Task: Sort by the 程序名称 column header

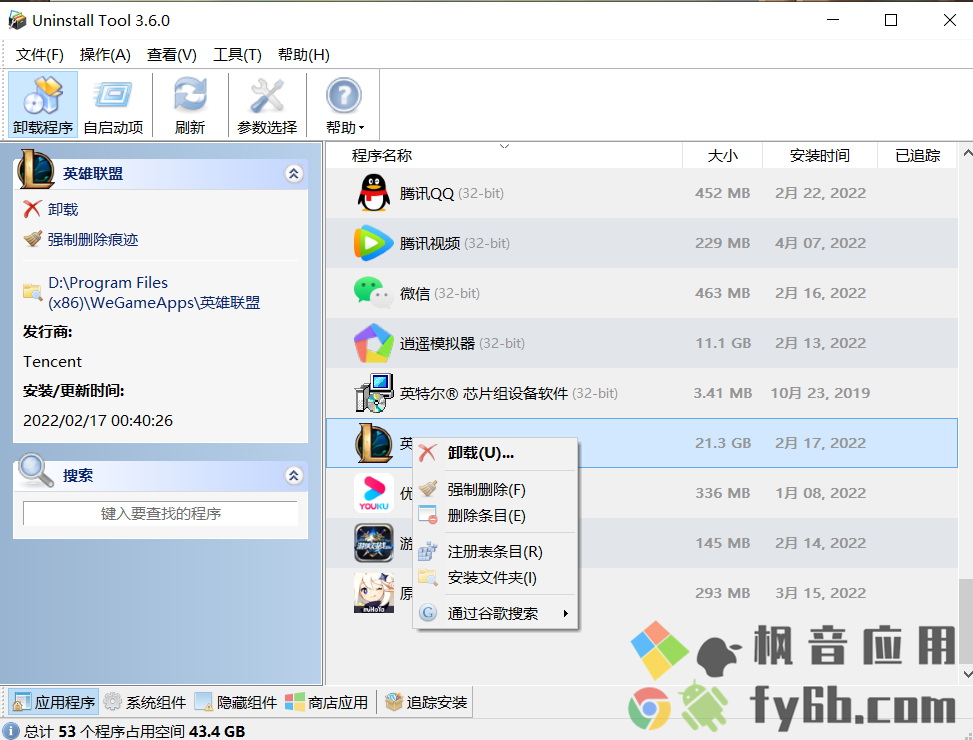Action: tap(504, 156)
